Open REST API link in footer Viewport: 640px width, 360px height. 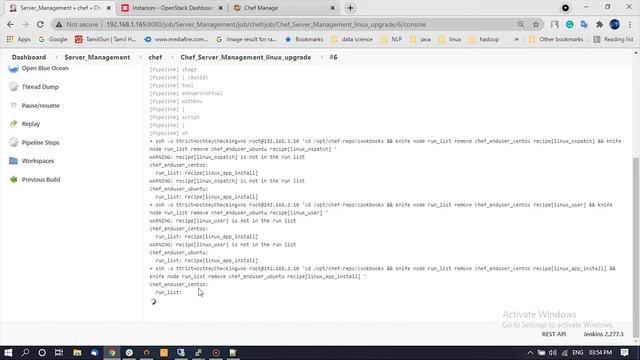pos(554,334)
